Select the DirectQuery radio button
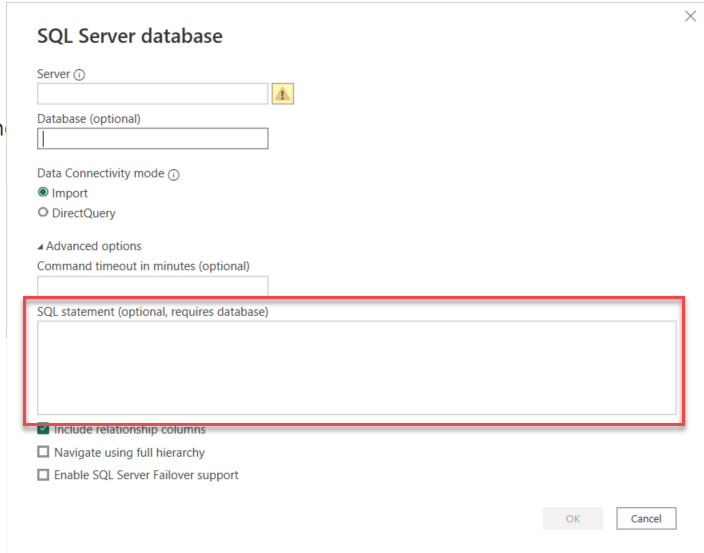Image resolution: width=704 pixels, height=553 pixels. coord(43,212)
